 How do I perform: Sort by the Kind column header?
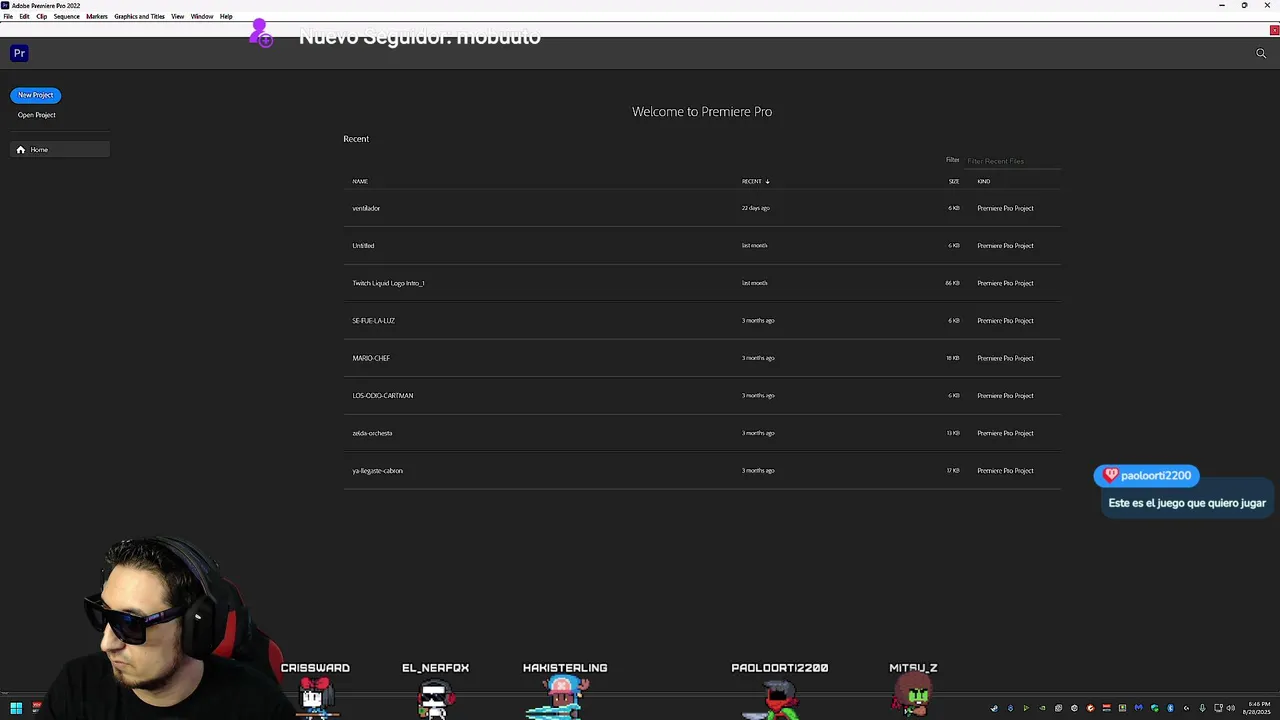click(x=984, y=182)
